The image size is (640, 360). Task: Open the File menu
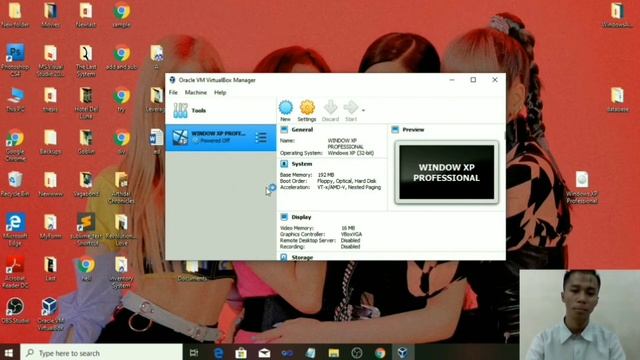173,93
